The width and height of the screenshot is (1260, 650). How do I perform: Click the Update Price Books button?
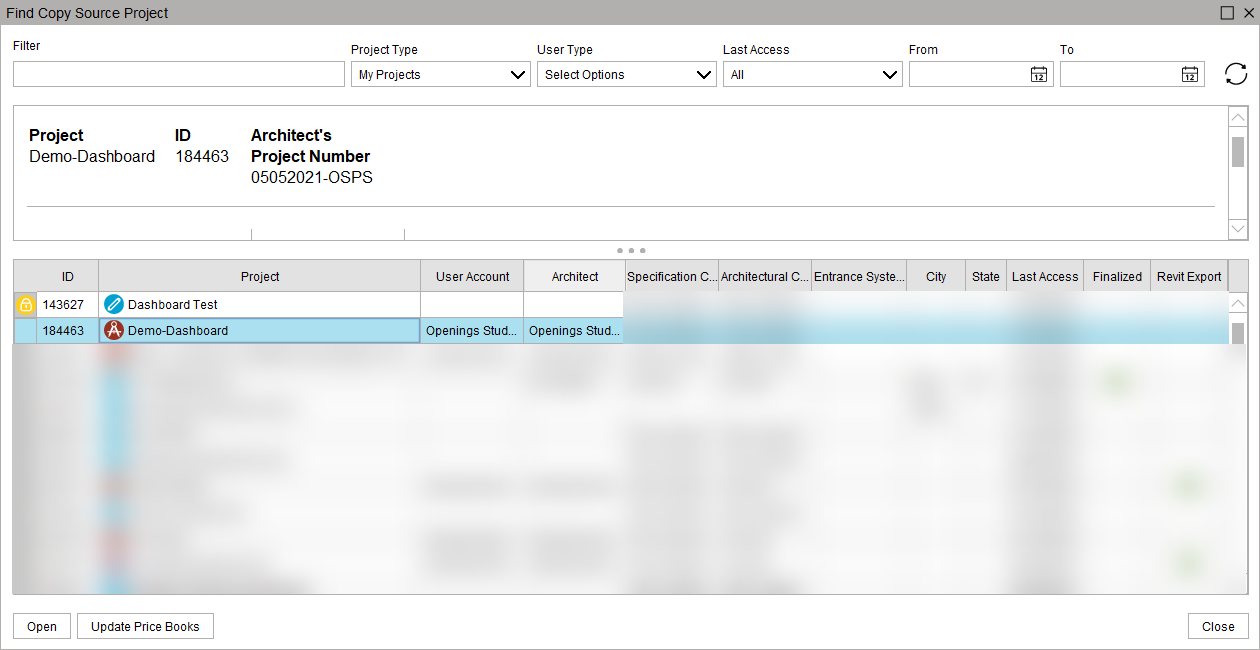[x=145, y=627]
